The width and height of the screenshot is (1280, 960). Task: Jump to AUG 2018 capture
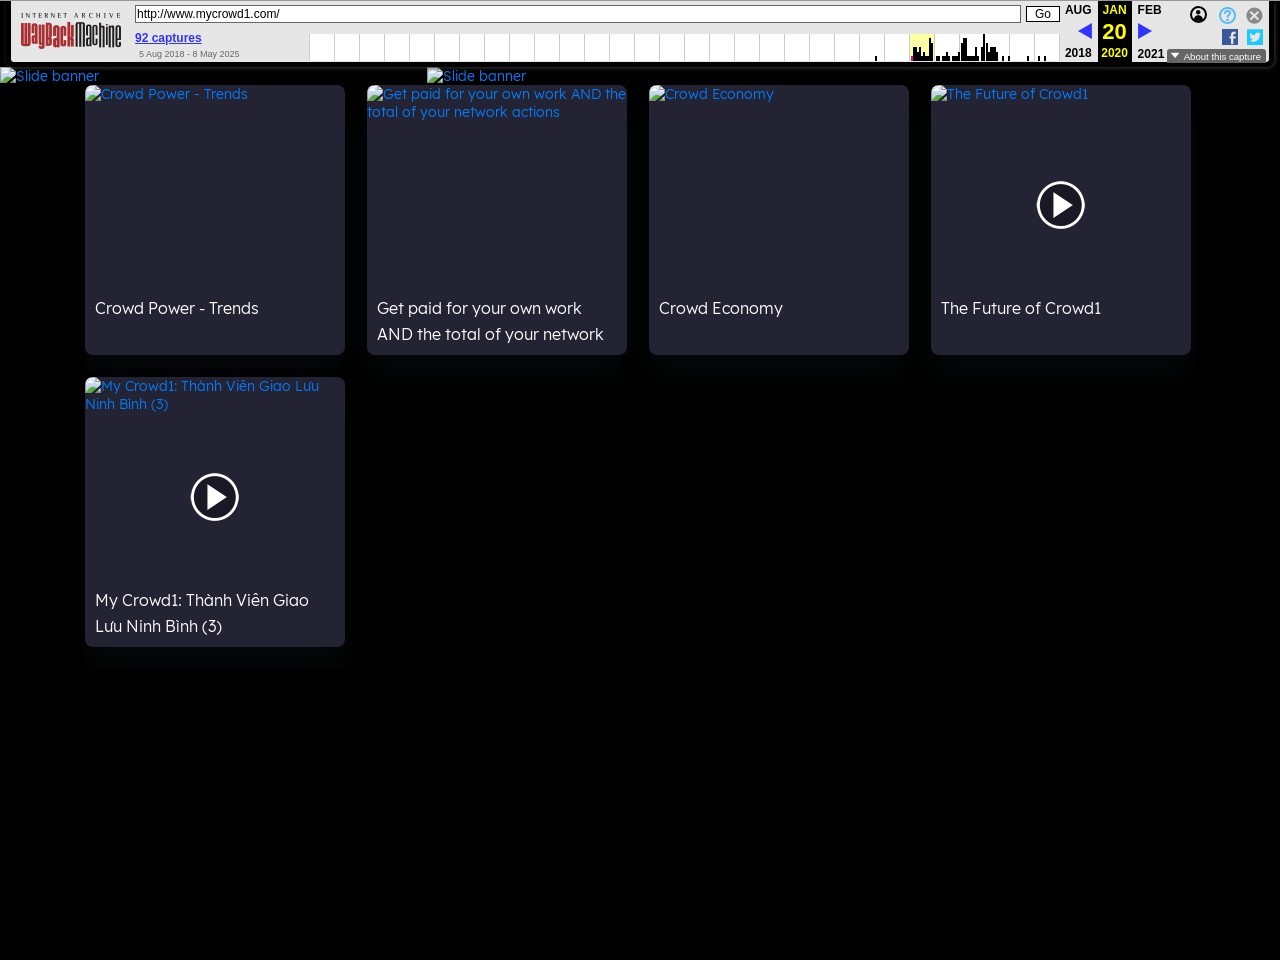(1078, 31)
